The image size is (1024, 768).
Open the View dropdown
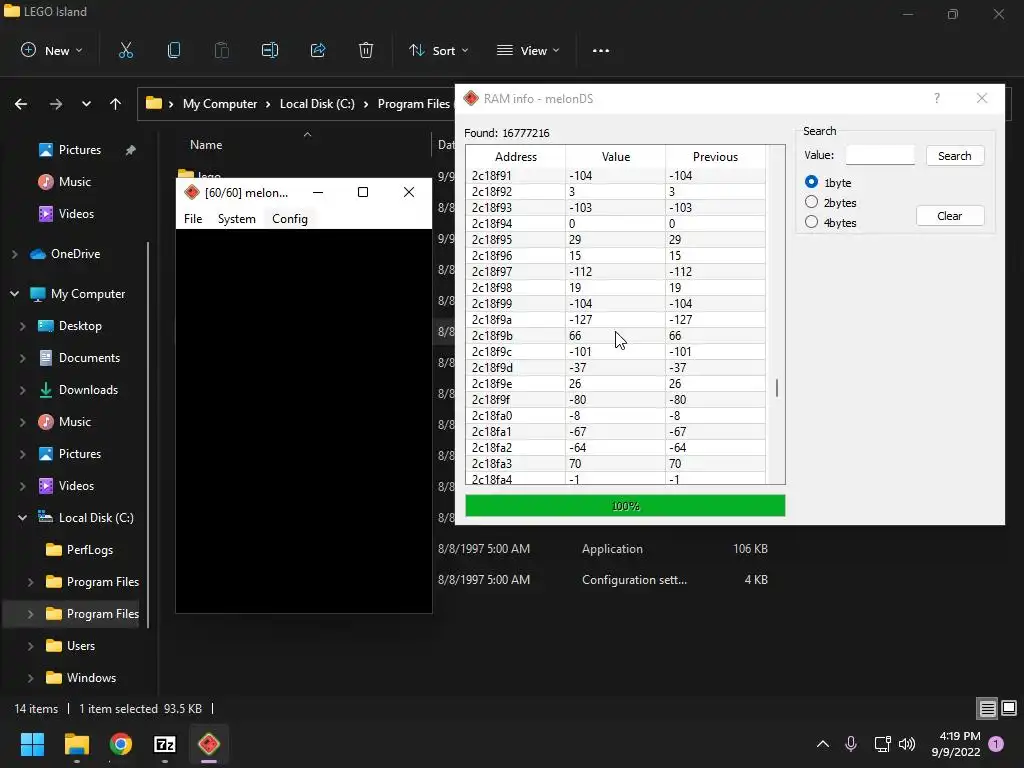[528, 50]
